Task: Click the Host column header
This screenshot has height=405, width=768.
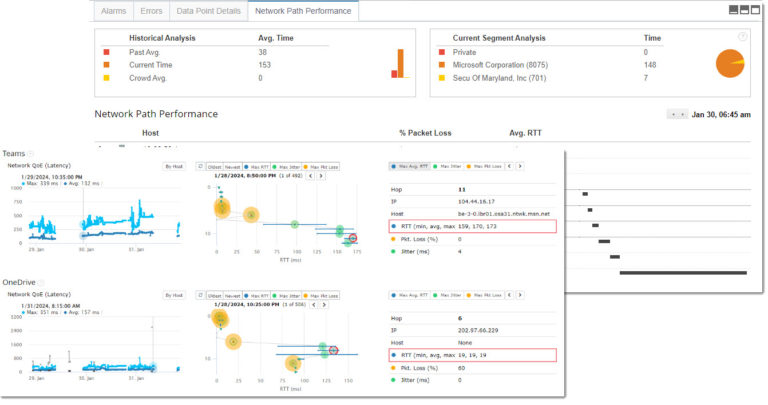Action: tap(150, 133)
